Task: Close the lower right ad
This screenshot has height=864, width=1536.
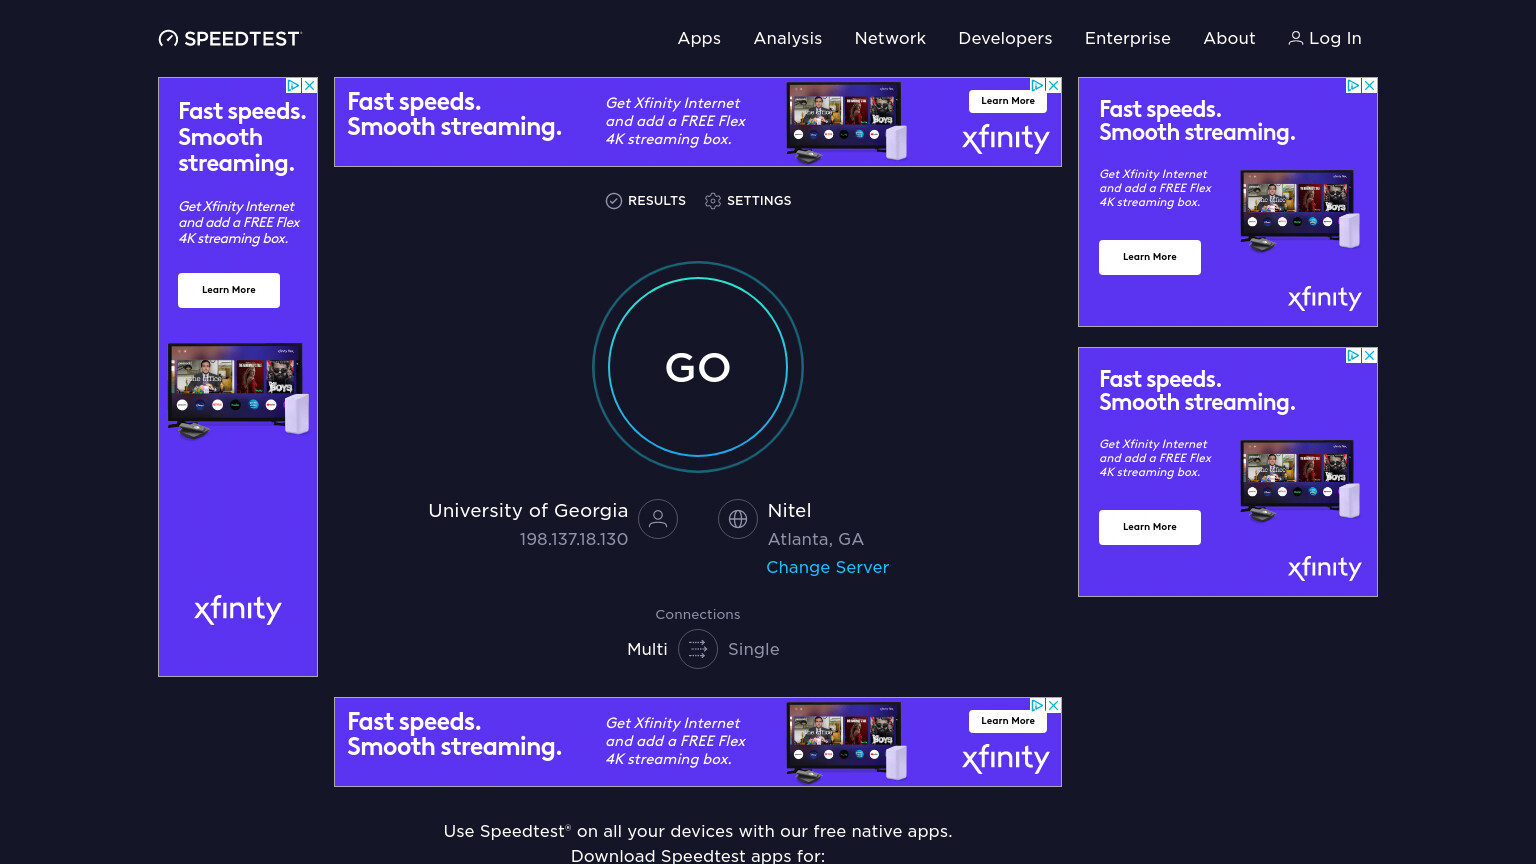Action: click(1370, 356)
